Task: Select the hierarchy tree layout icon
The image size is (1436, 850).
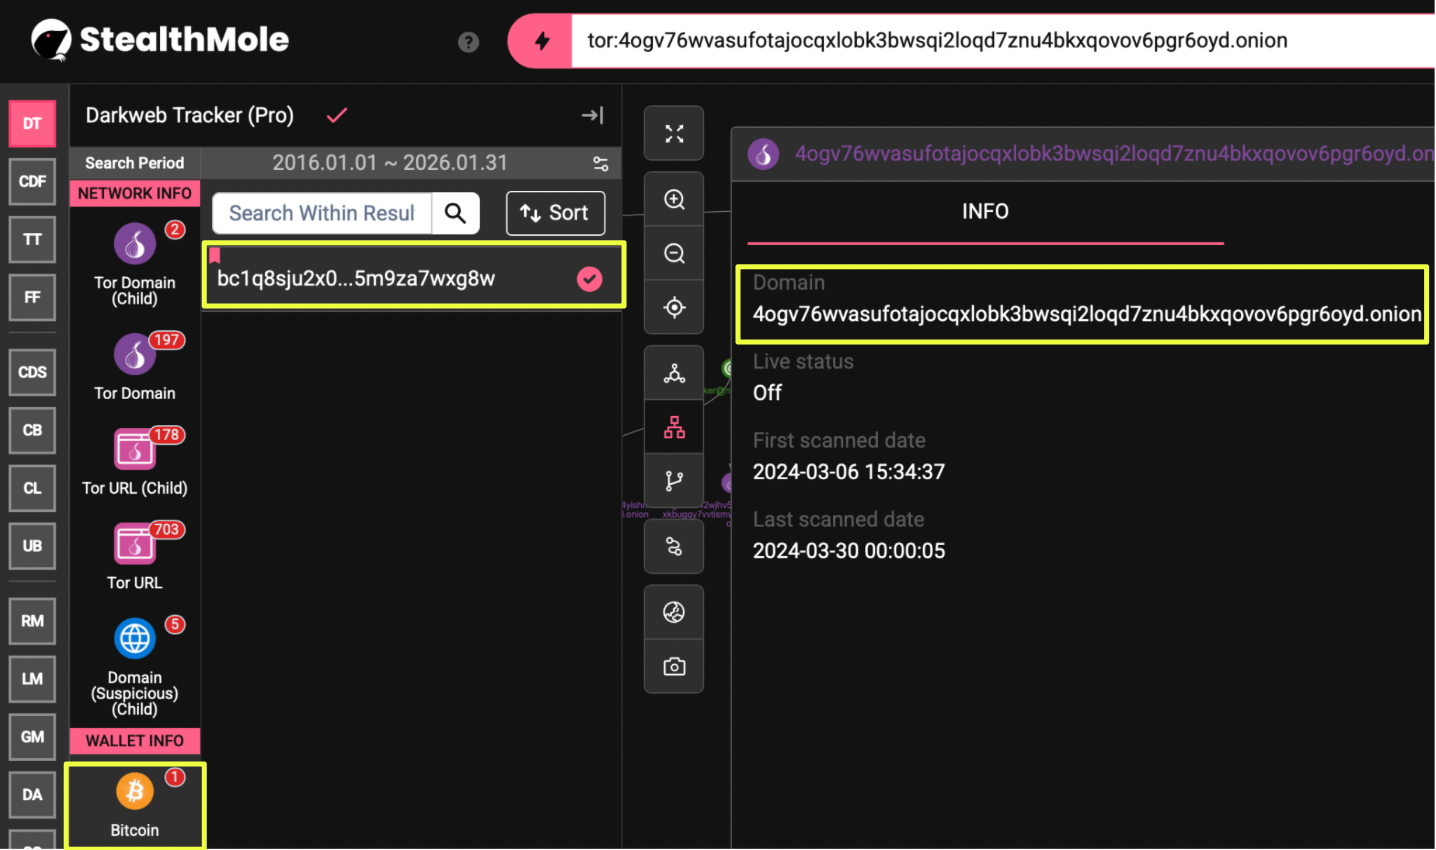Action: (674, 428)
